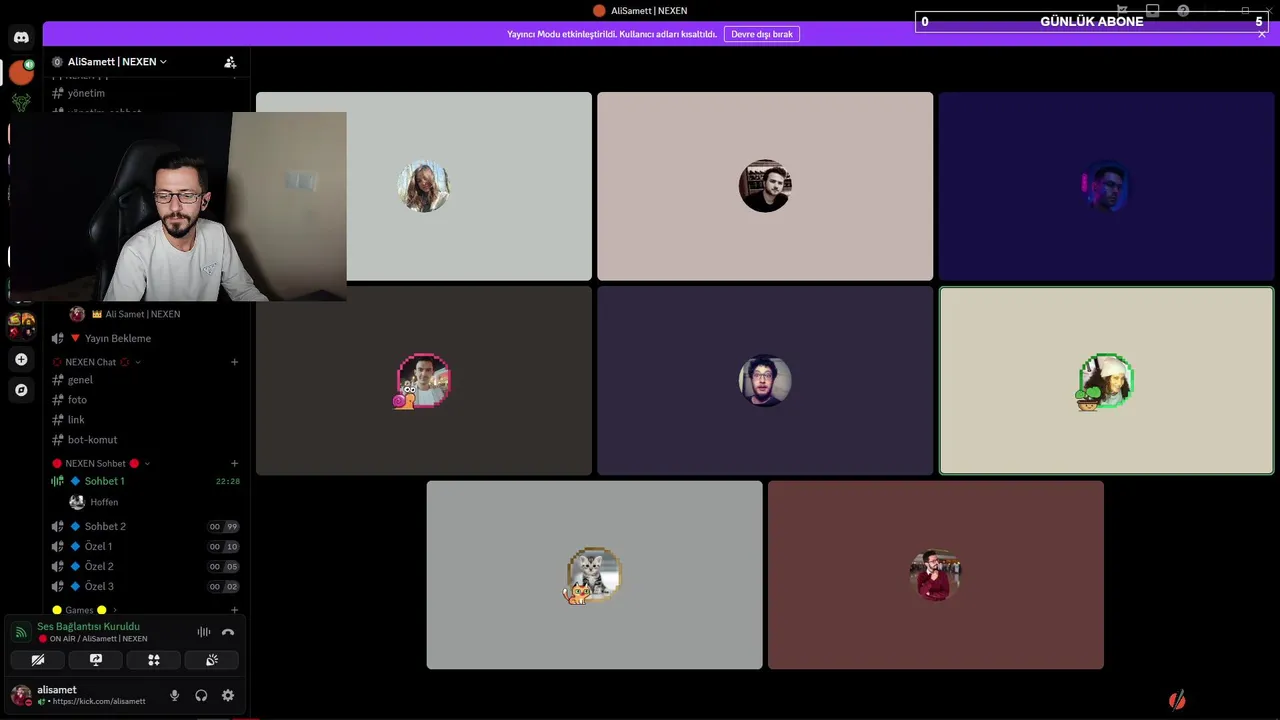Click the invite people icon in header

[231, 62]
